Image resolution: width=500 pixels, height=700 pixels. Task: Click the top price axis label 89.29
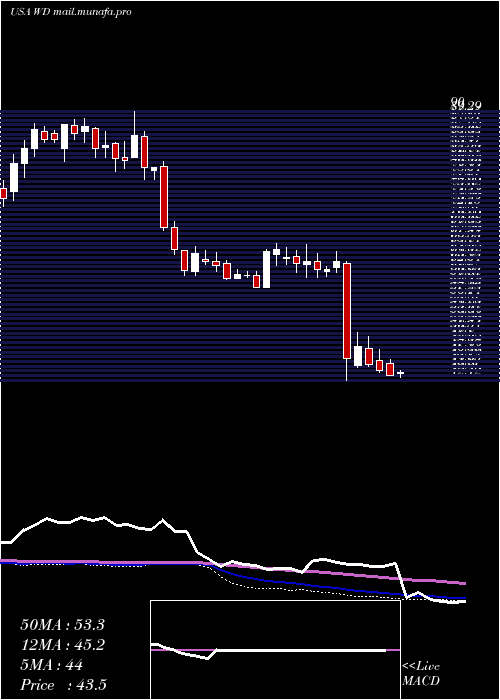click(x=466, y=105)
